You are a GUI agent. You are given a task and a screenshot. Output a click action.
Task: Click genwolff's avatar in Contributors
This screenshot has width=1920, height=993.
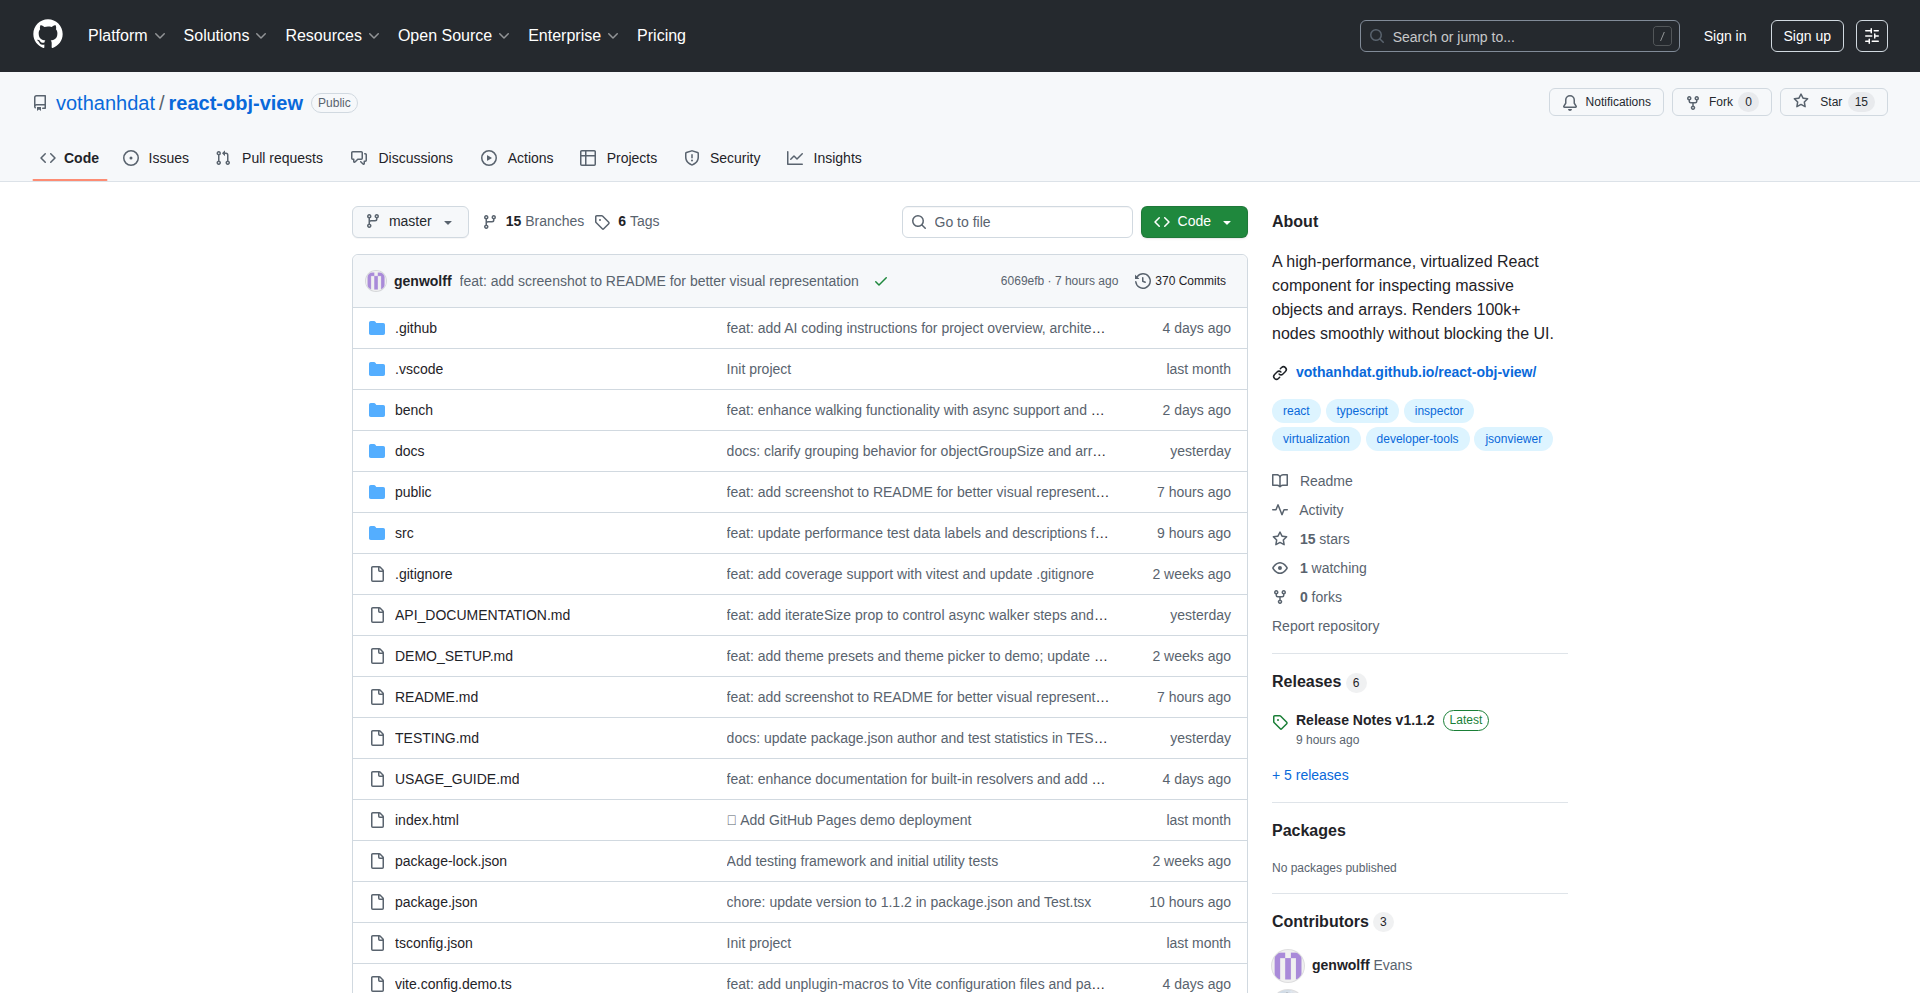pyautogui.click(x=1287, y=965)
